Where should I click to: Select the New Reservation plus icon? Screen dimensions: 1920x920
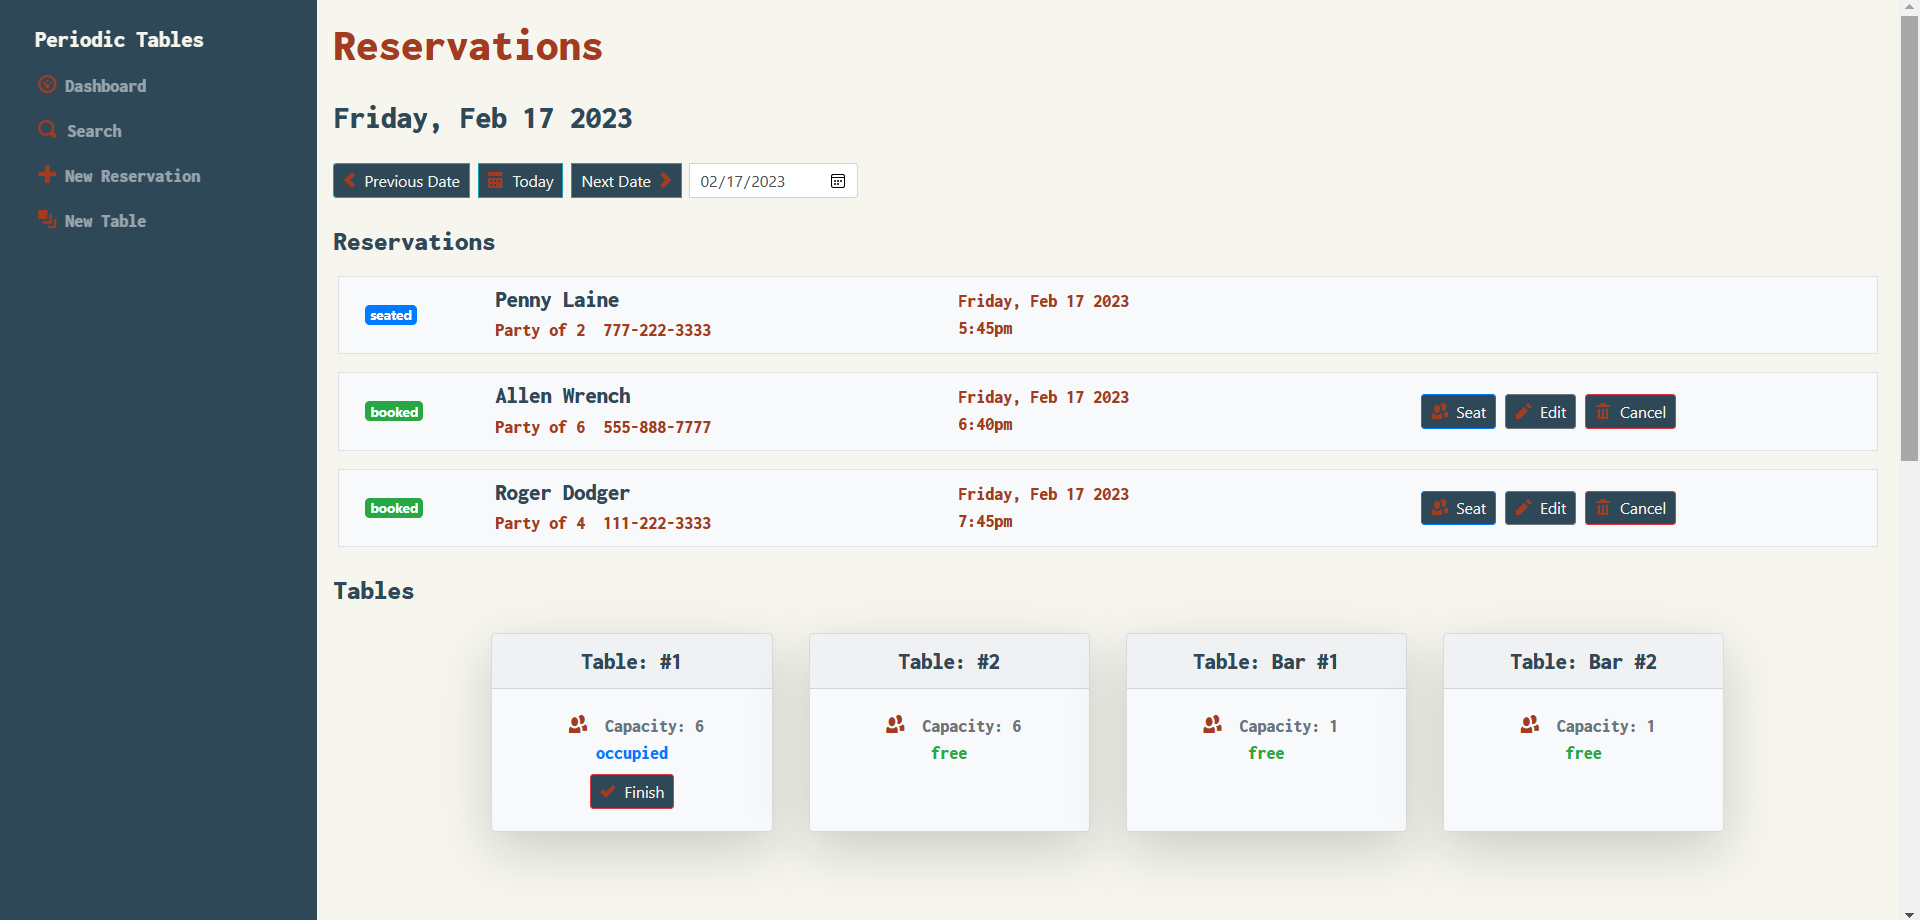[x=46, y=174]
